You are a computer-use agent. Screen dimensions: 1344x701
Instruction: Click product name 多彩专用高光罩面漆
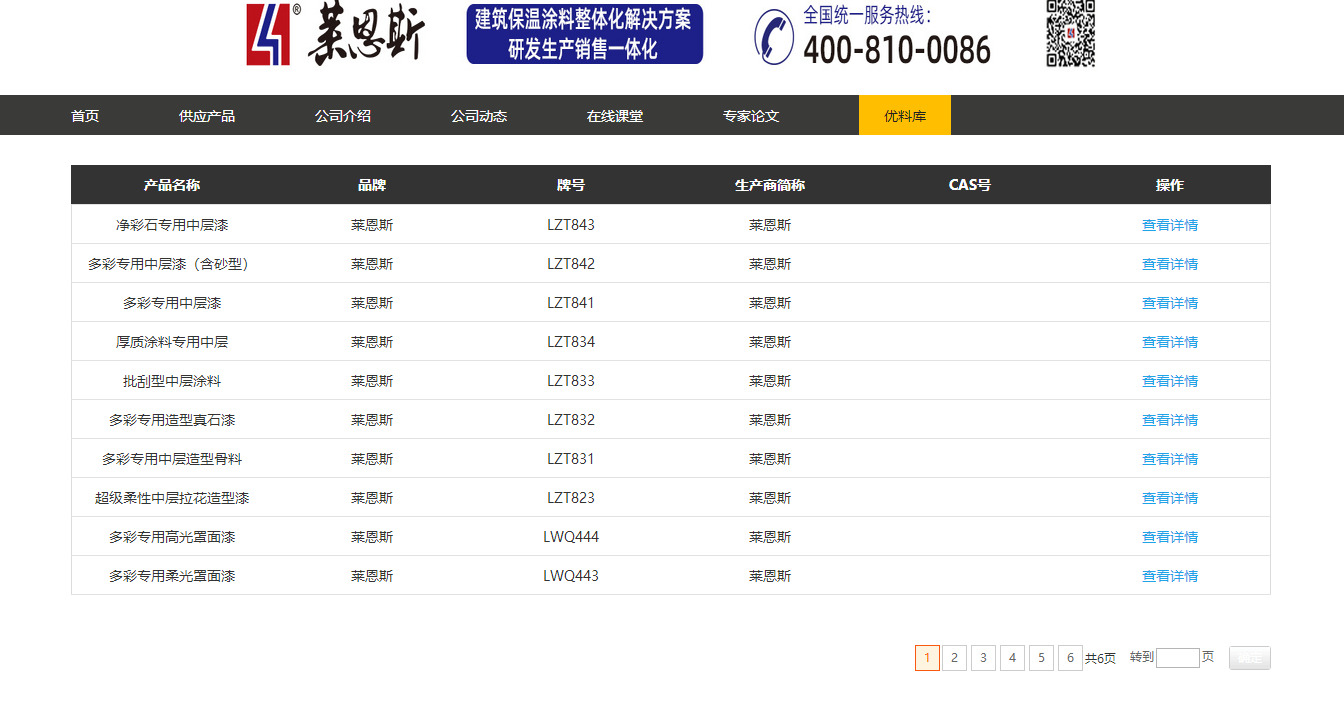click(172, 537)
